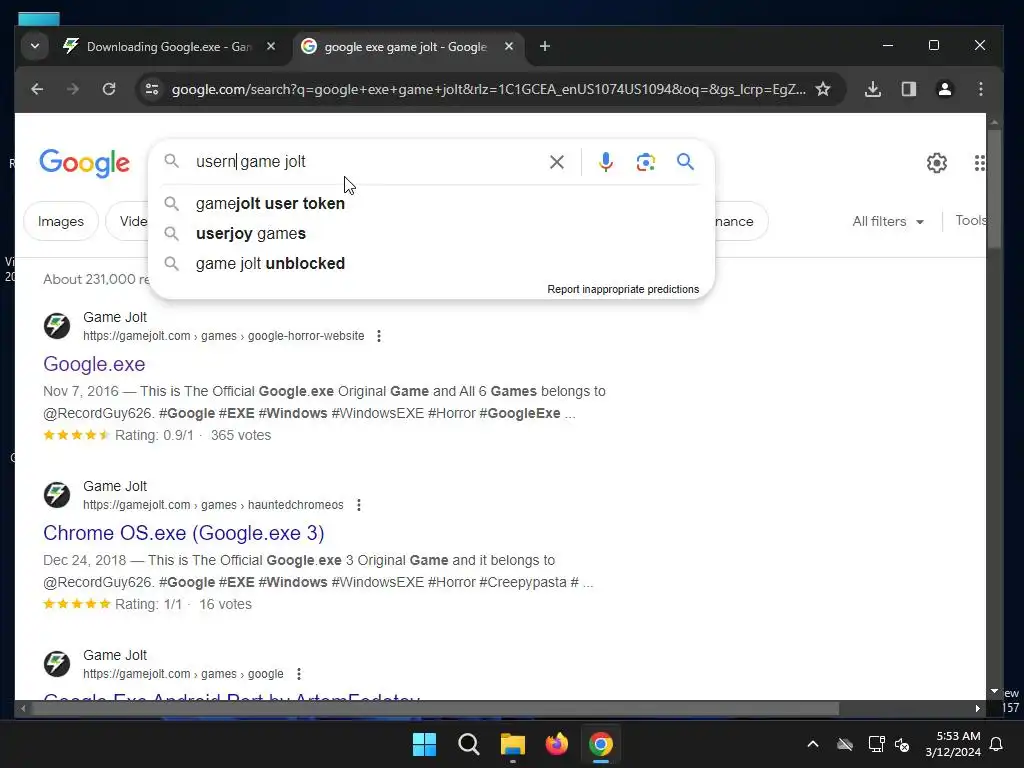Image resolution: width=1024 pixels, height=768 pixels.
Task: Click gamejolt.com hauntedchromeos URL
Action: [x=213, y=505]
